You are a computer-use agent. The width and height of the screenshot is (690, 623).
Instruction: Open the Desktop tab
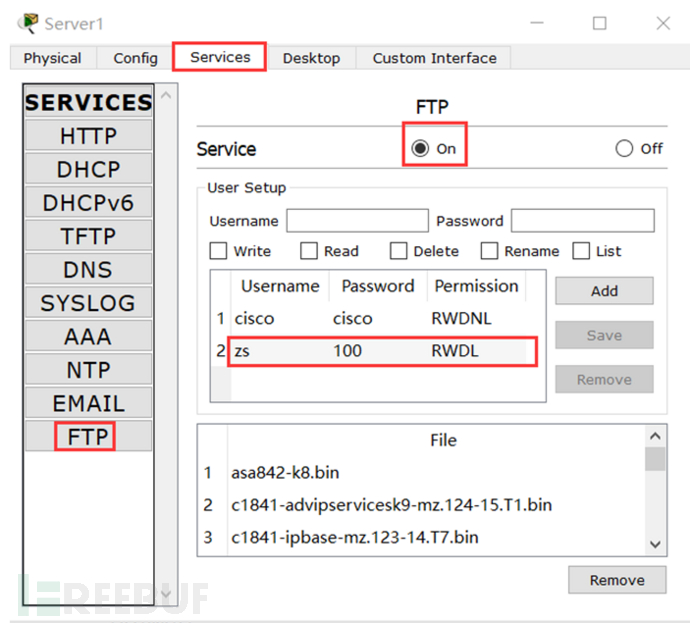click(311, 58)
